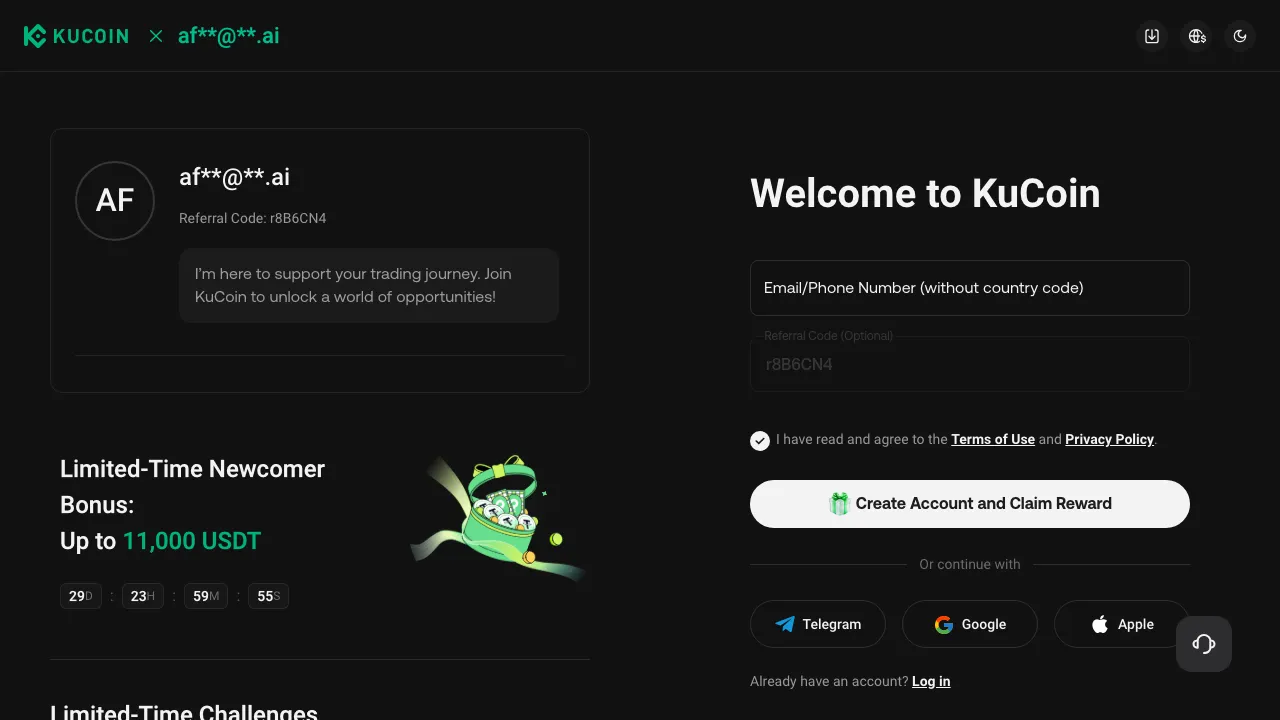Click the AF referrer avatar
Image resolution: width=1280 pixels, height=720 pixels.
[x=114, y=200]
